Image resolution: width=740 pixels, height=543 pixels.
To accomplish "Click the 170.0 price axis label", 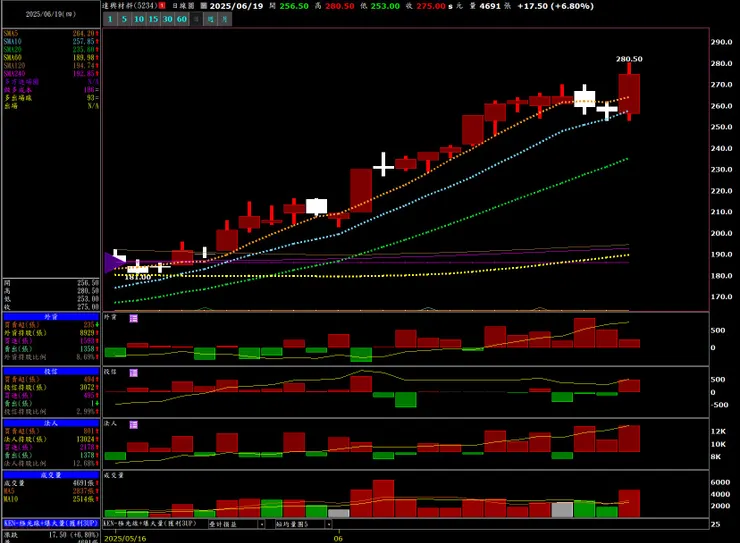I will 722,297.
